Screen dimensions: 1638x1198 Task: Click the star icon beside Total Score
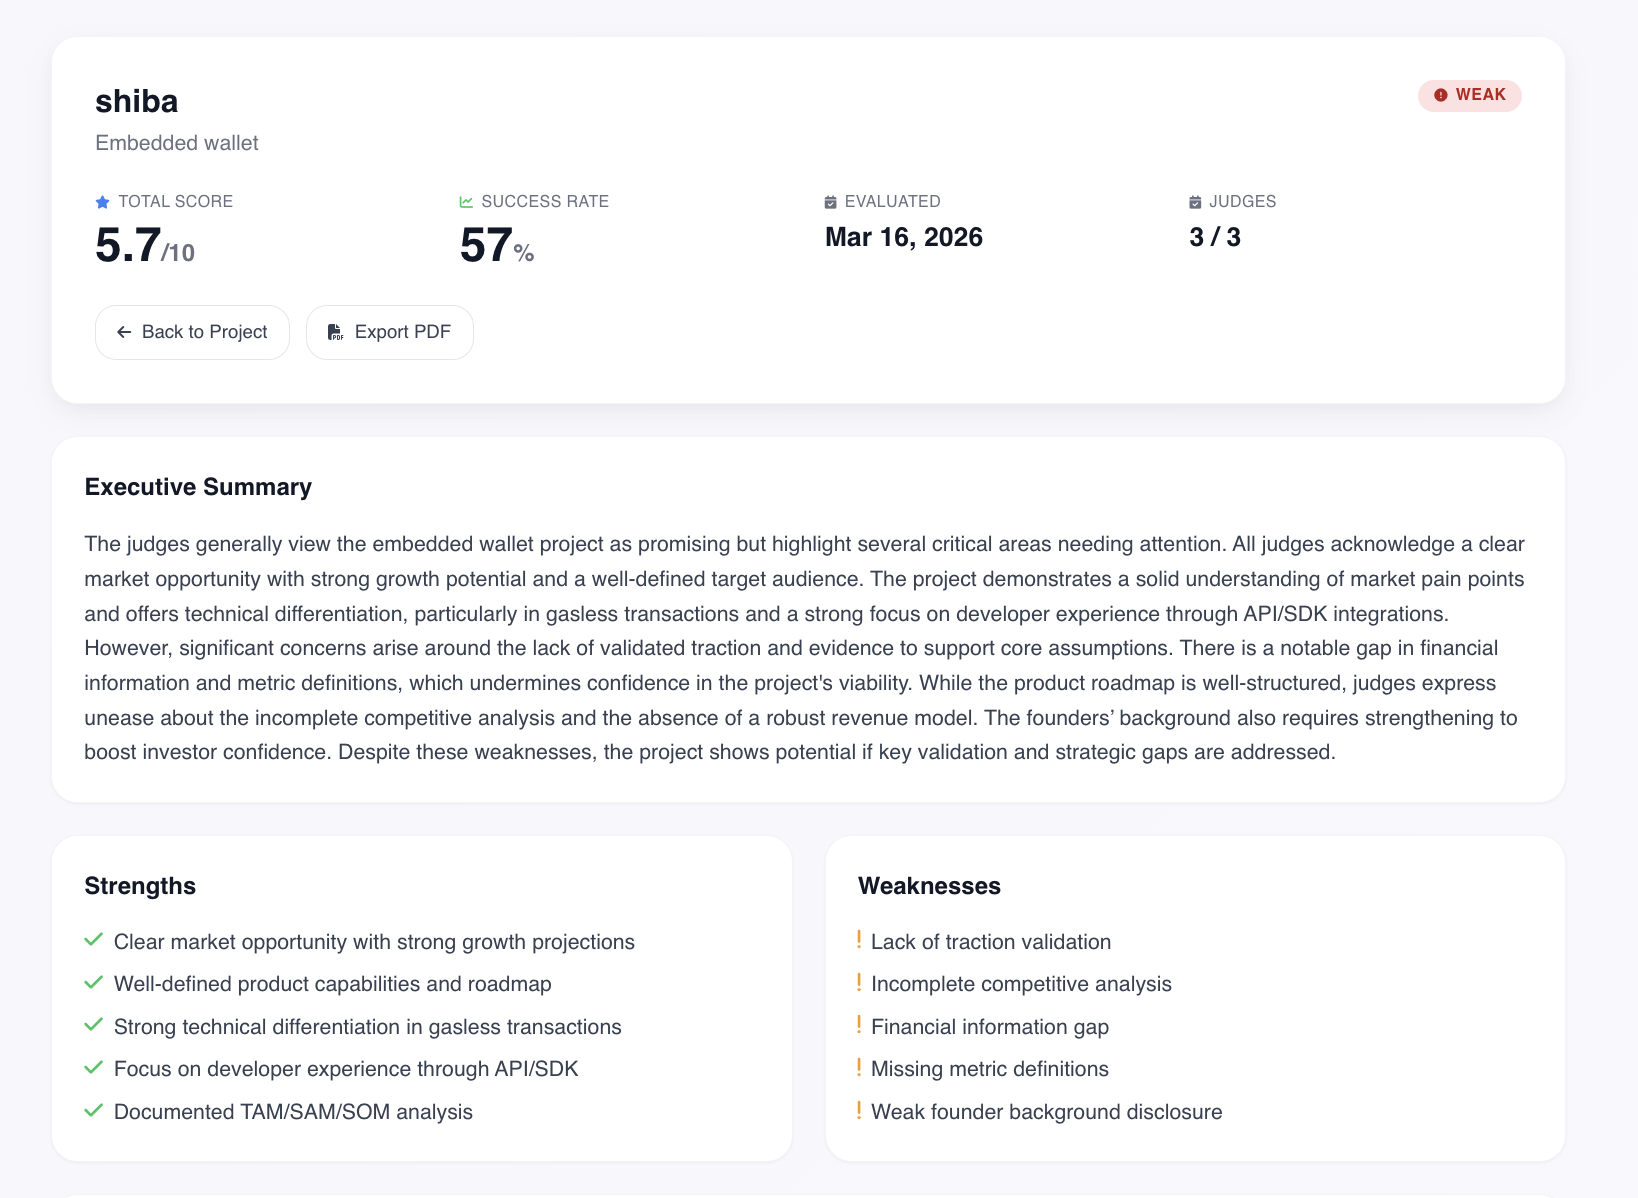click(103, 202)
